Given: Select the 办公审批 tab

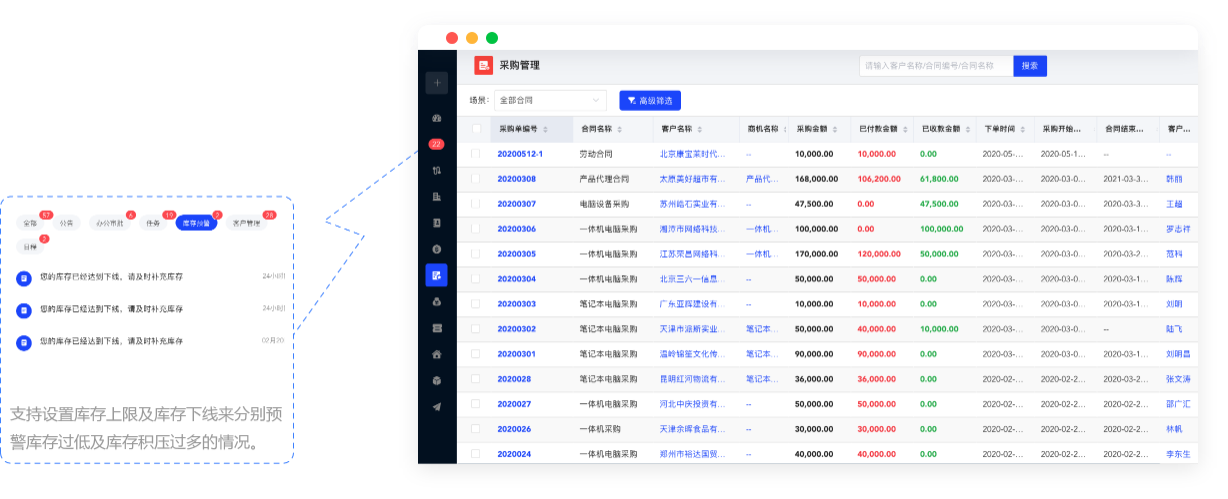Looking at the screenshot, I should pyautogui.click(x=108, y=223).
